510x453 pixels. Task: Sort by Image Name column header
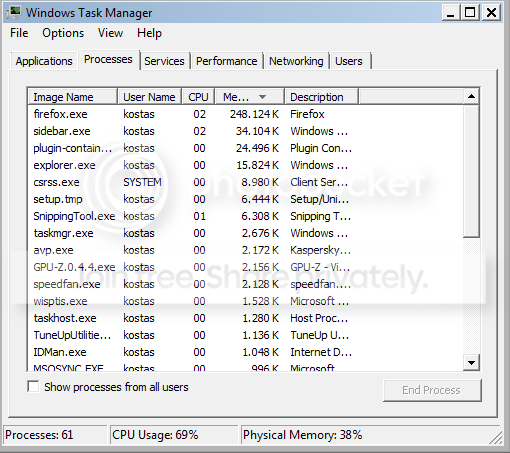tap(73, 97)
